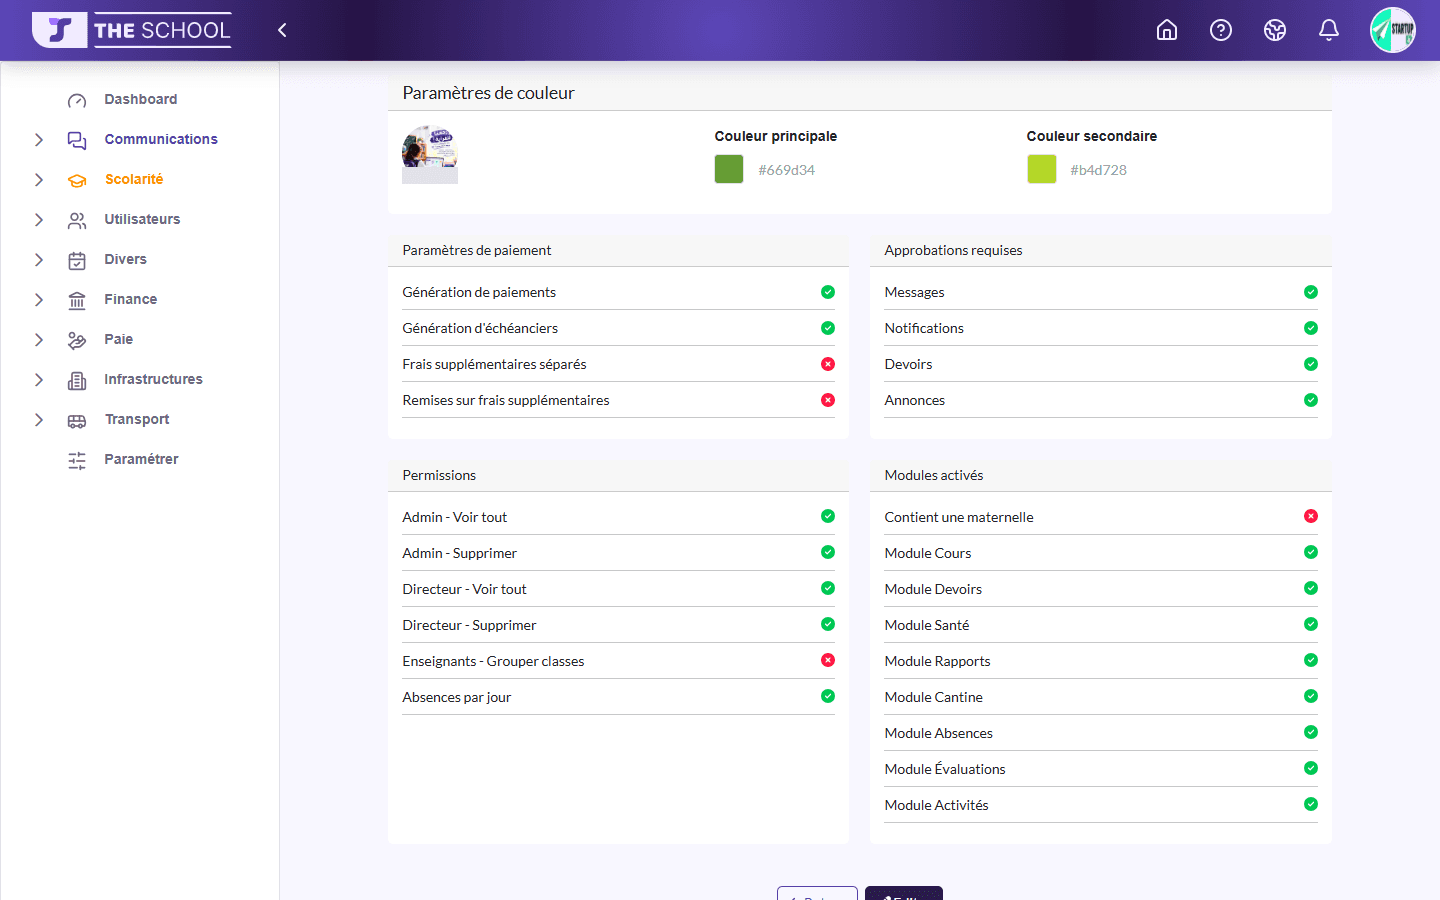Click the Admin - Voir tout green check
Viewport: 1440px width, 900px height.
pyautogui.click(x=828, y=516)
